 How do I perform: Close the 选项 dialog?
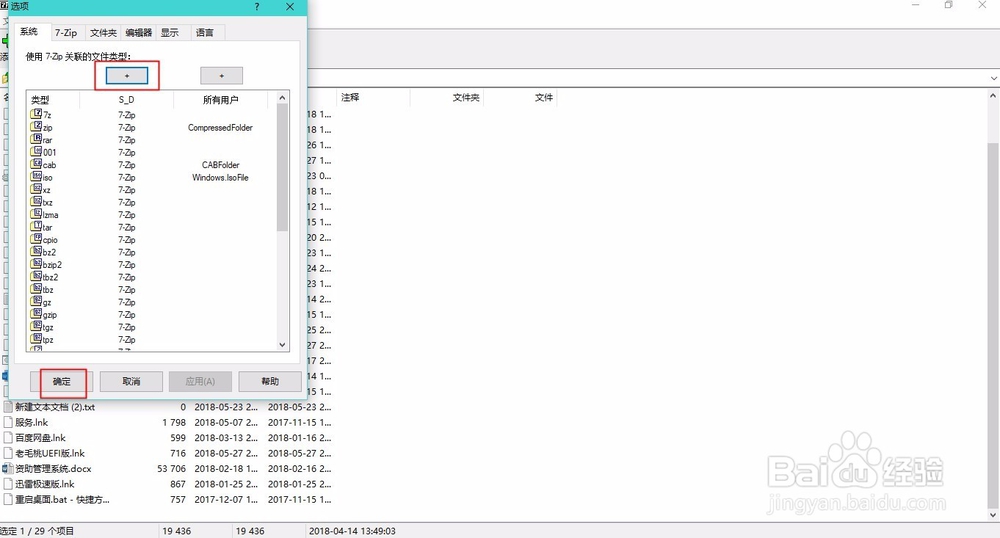click(290, 6)
